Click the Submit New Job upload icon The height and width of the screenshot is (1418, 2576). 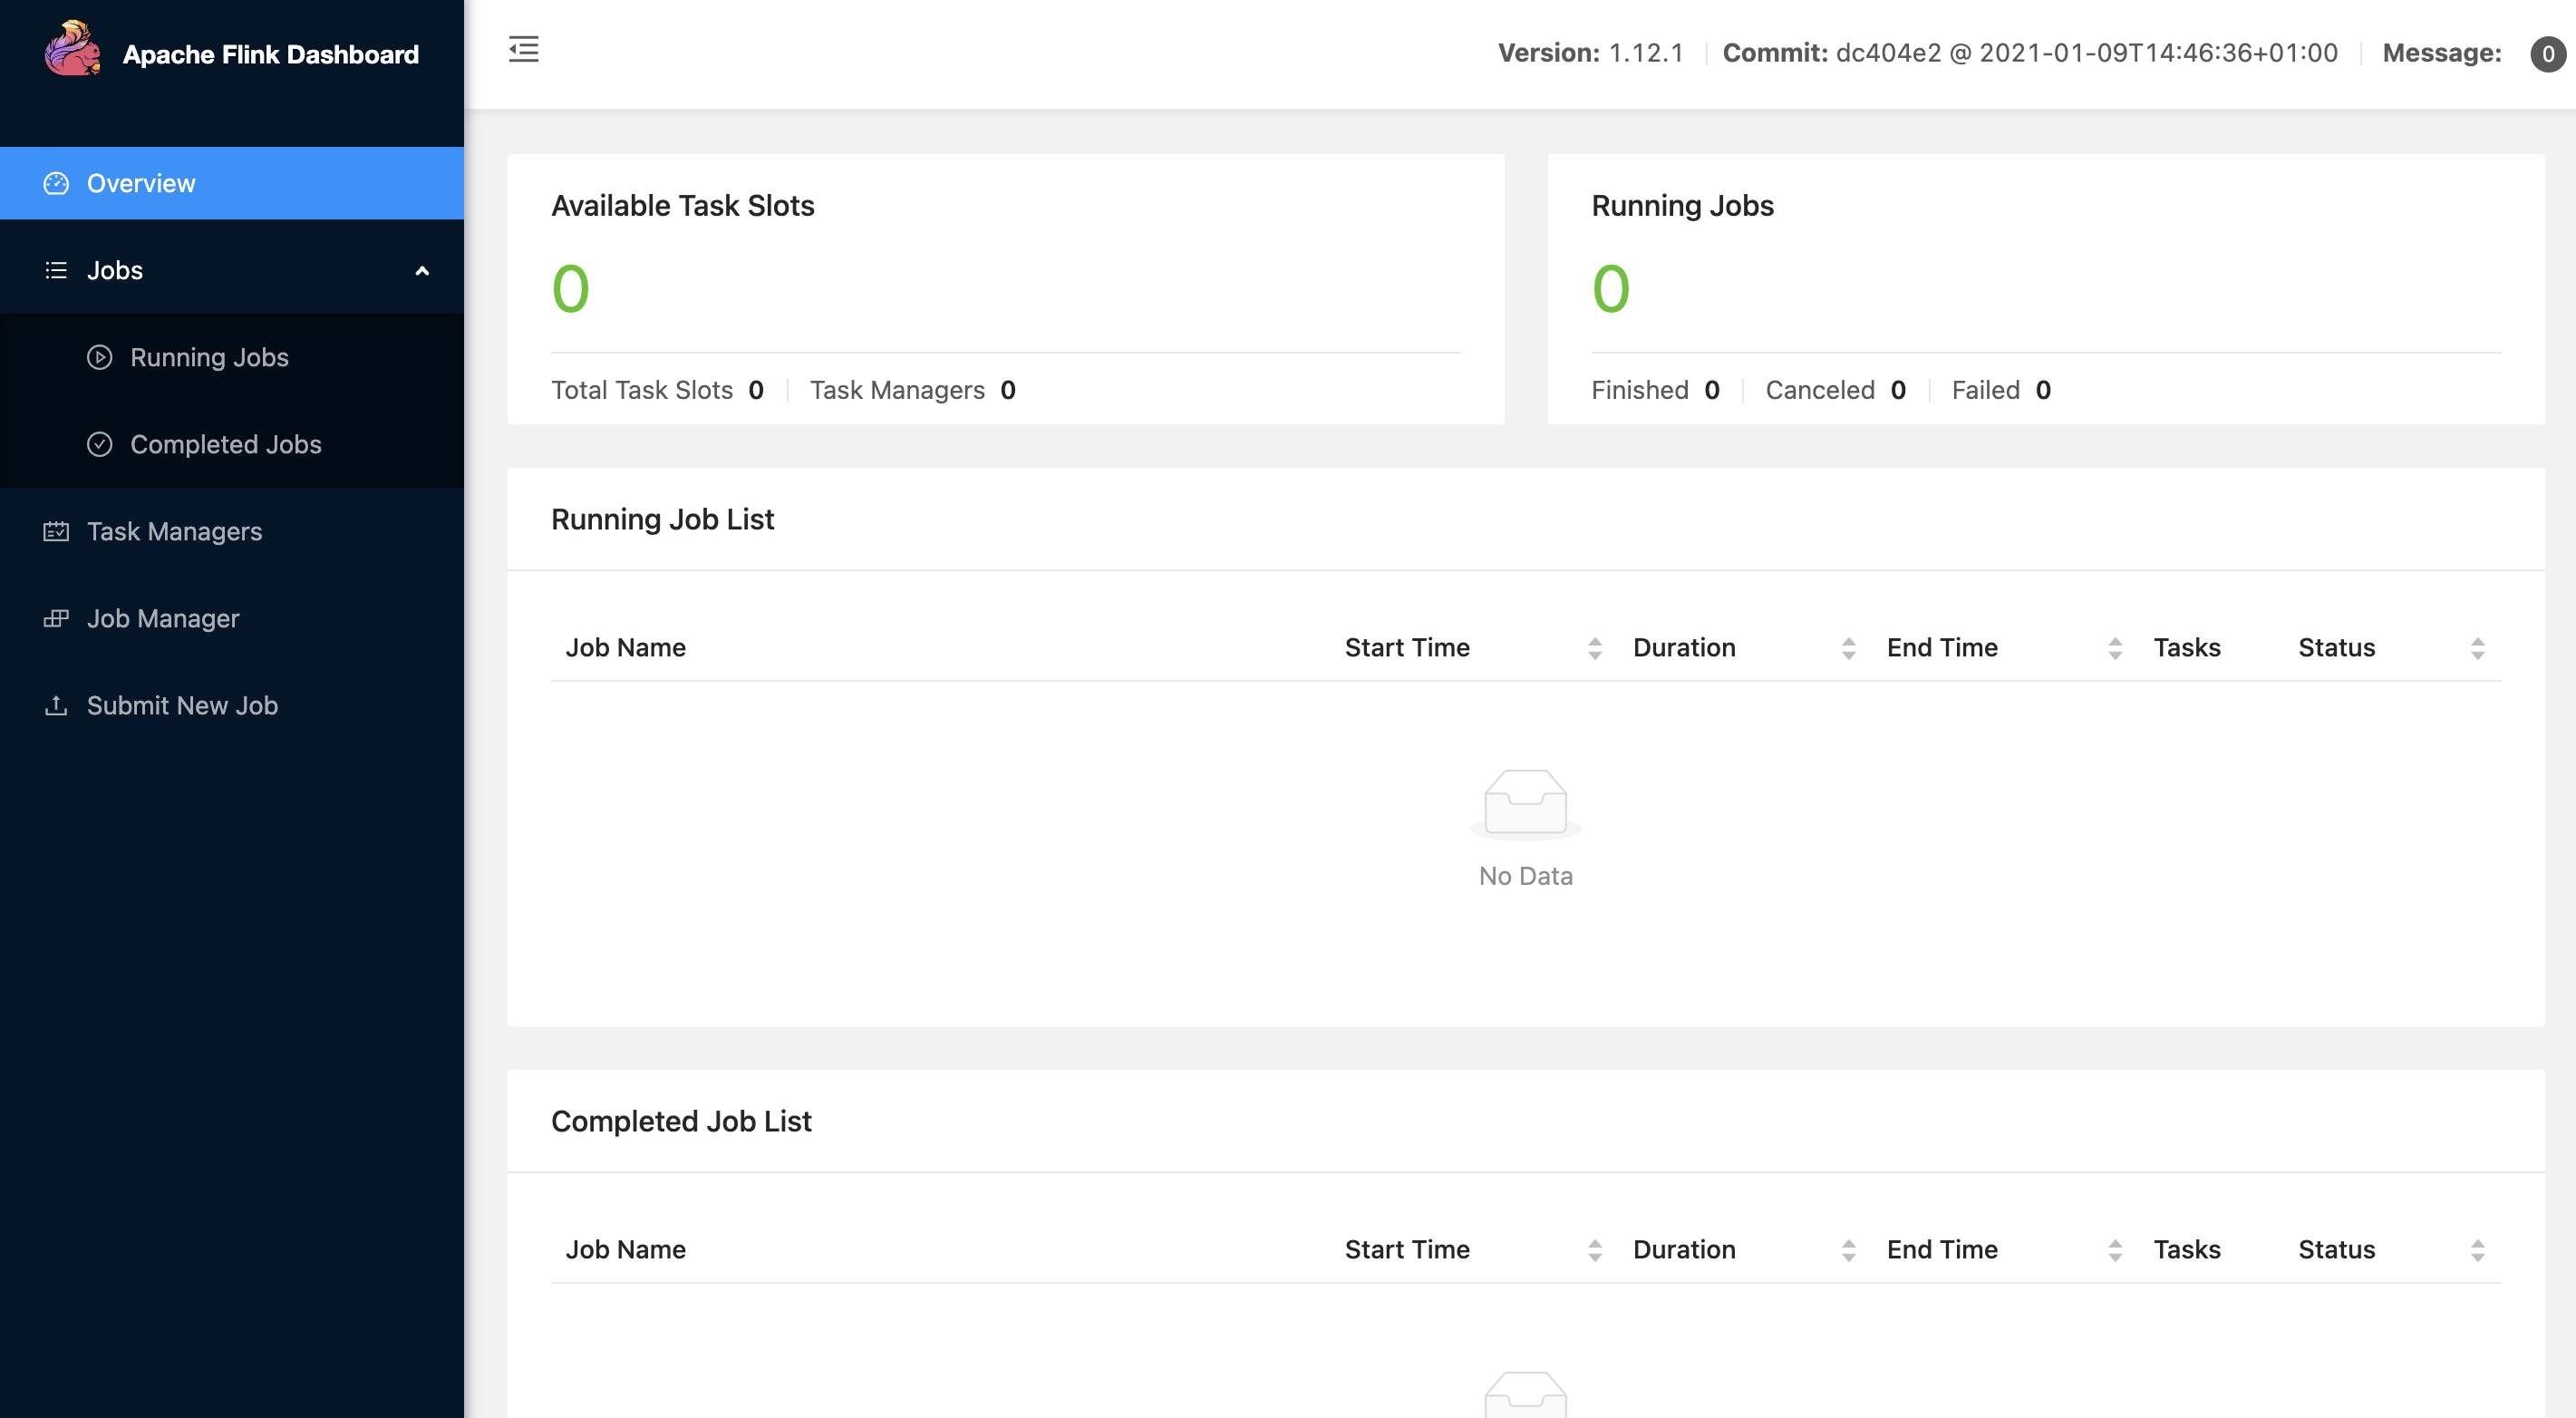tap(56, 705)
